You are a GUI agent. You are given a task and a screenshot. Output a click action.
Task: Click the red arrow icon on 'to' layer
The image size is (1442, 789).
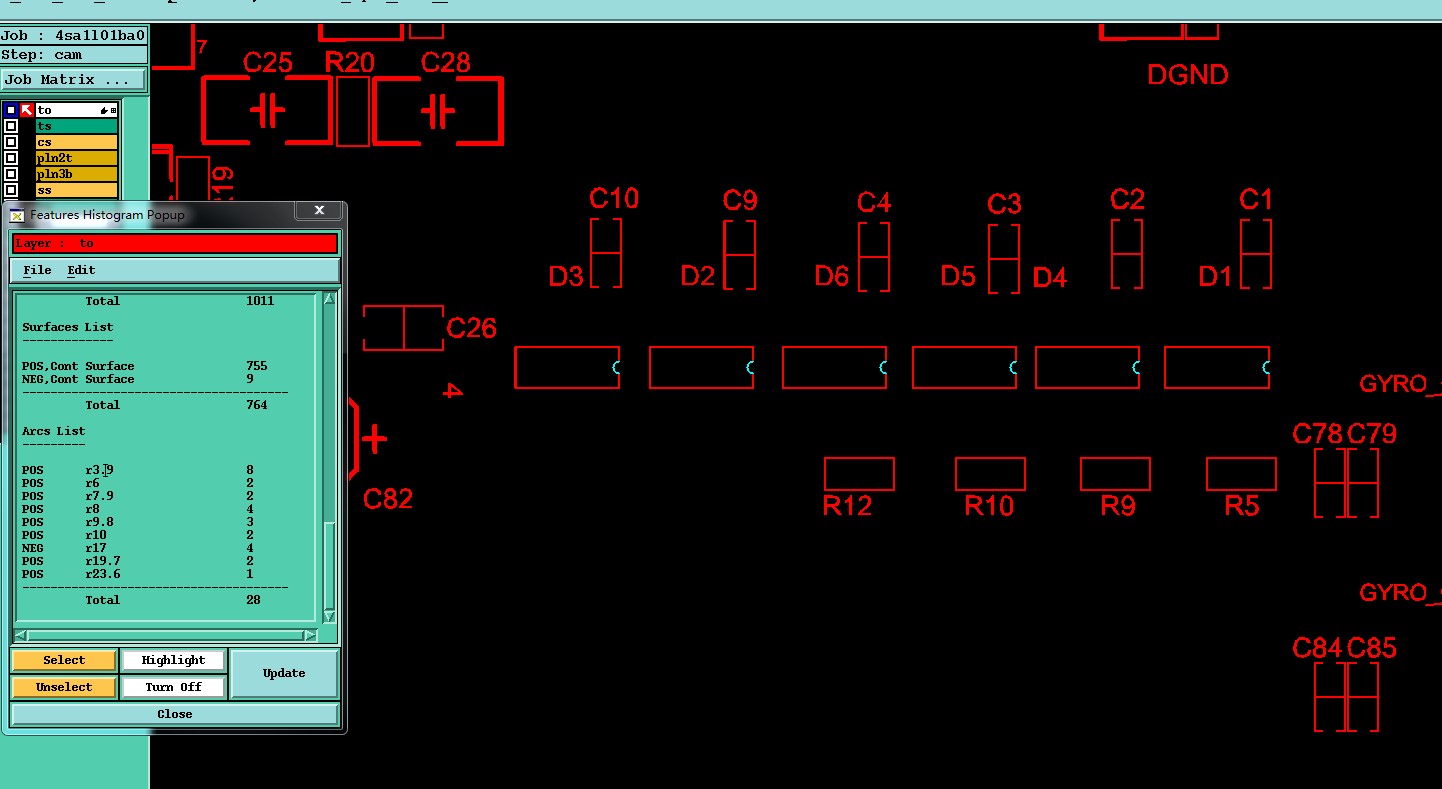coord(27,110)
